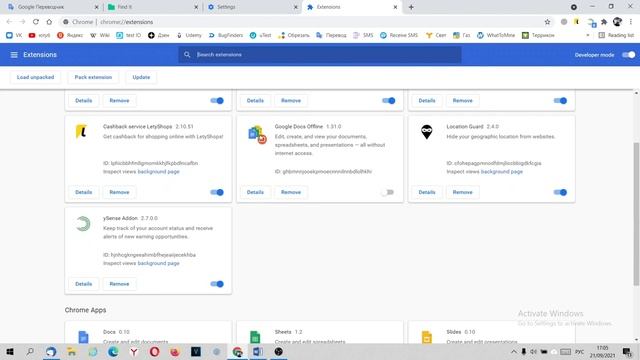Enable Google Docs Offline extension
The height and width of the screenshot is (360, 640).
point(388,192)
